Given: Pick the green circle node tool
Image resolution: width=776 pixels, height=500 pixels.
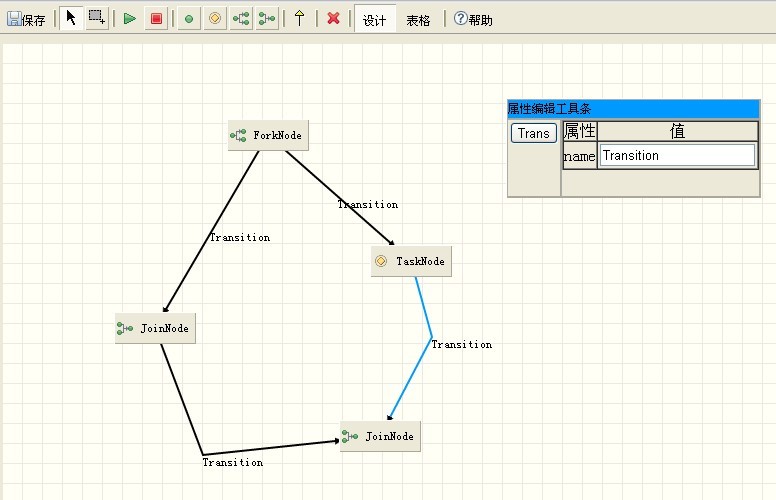Looking at the screenshot, I should [189, 18].
